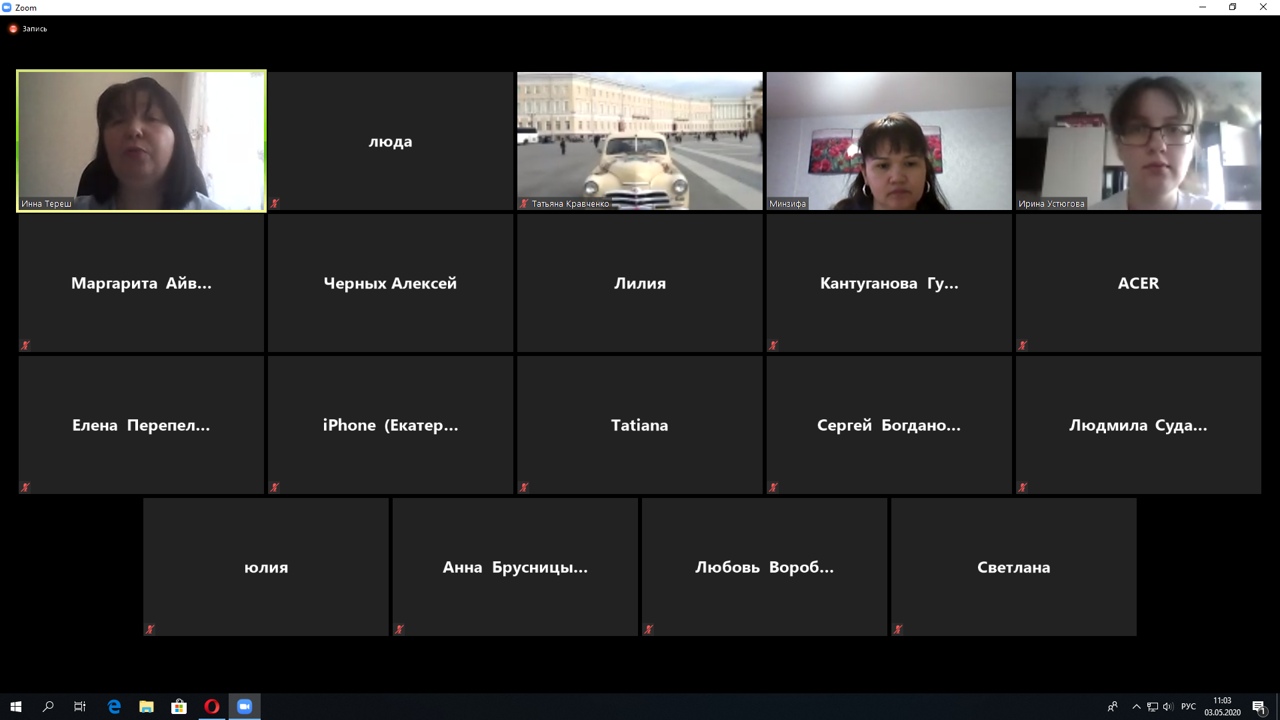Click the volume speaker tray icon
The height and width of the screenshot is (720, 1280).
(x=1168, y=707)
